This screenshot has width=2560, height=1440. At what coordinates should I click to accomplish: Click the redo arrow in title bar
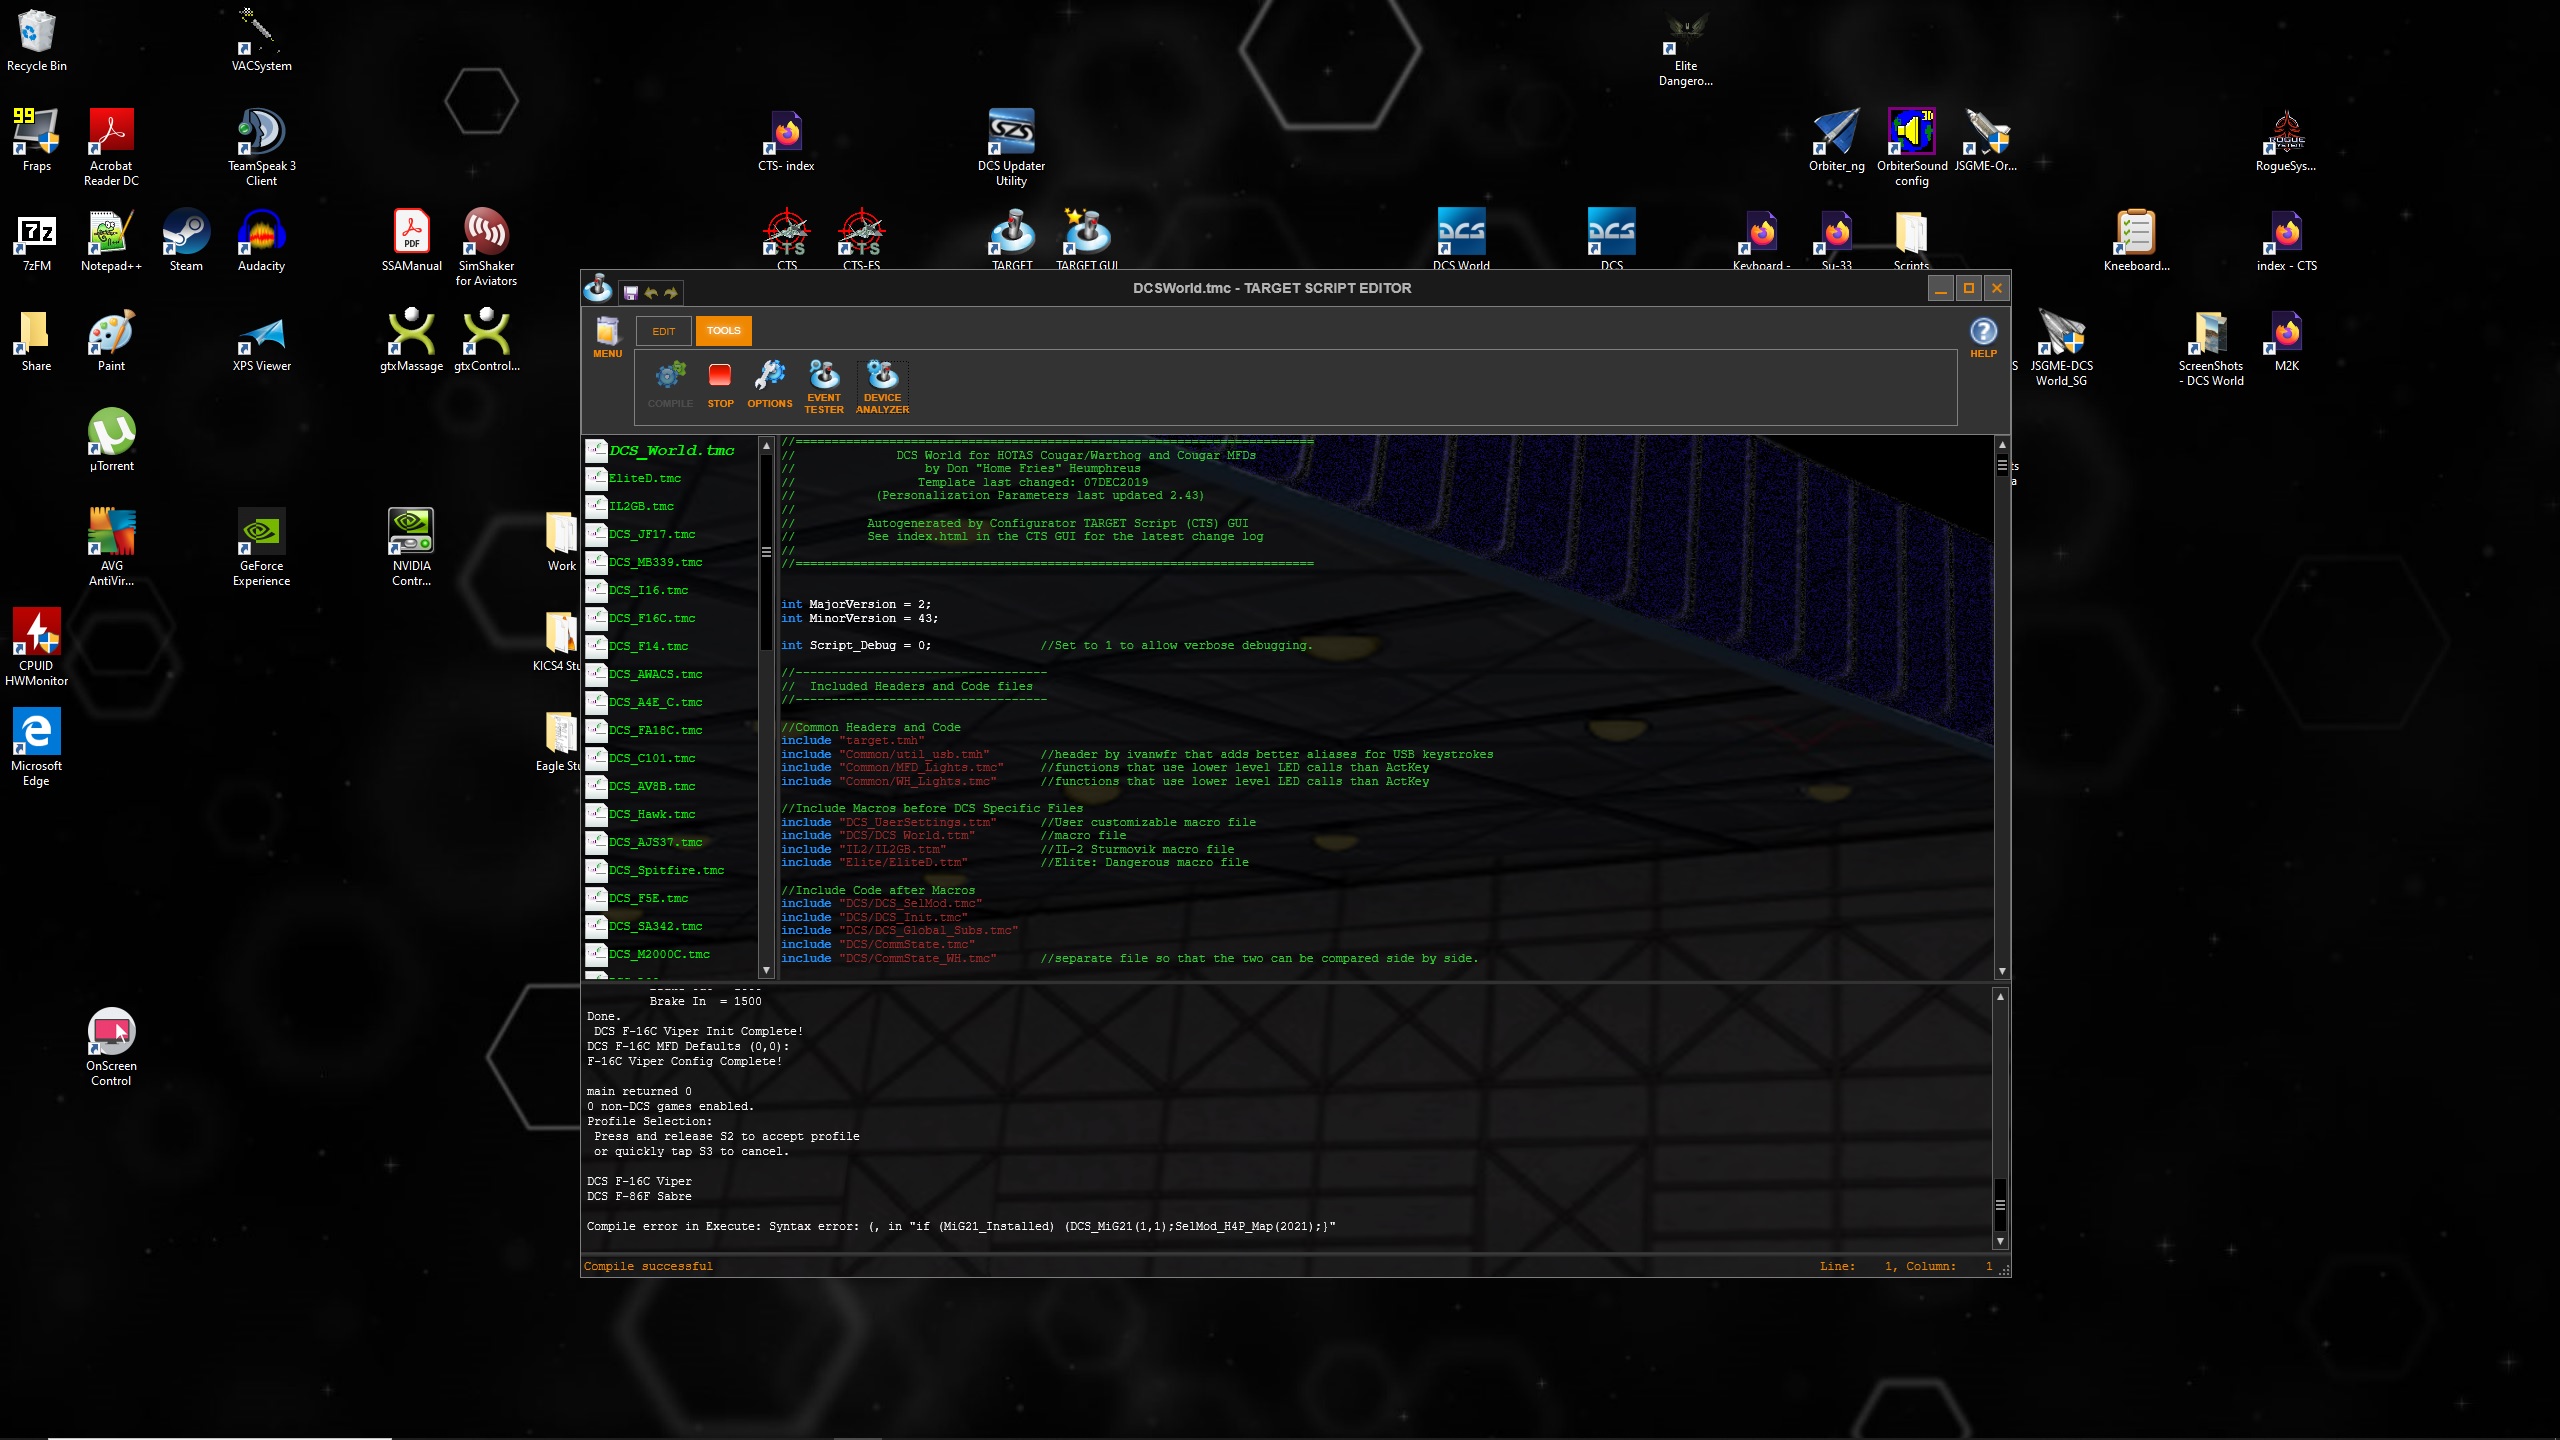(671, 293)
